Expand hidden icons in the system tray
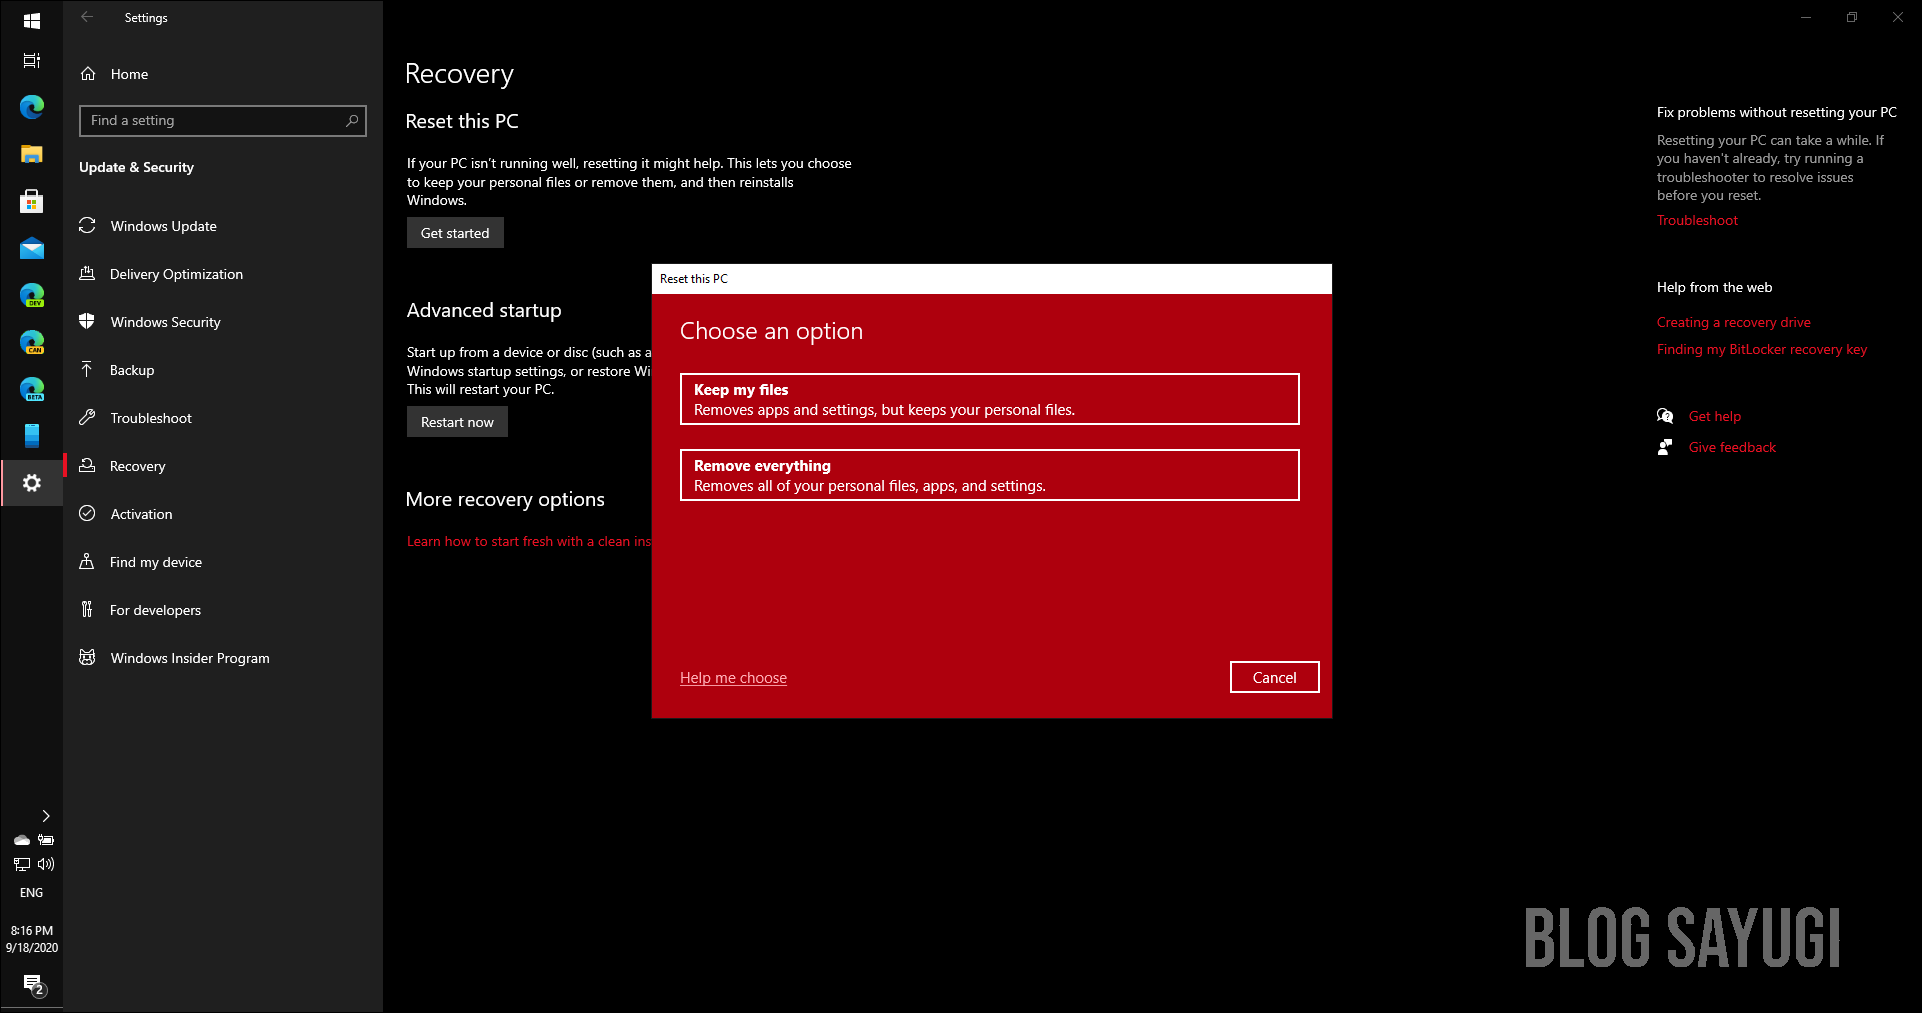Image resolution: width=1922 pixels, height=1013 pixels. [x=45, y=816]
